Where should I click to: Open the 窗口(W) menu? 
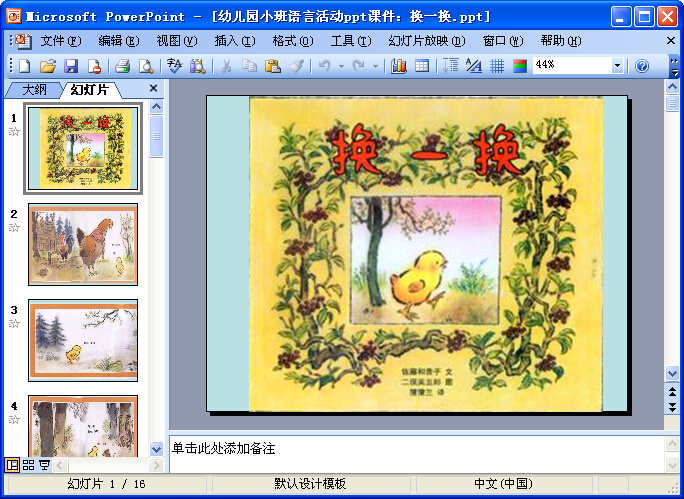[x=503, y=41]
